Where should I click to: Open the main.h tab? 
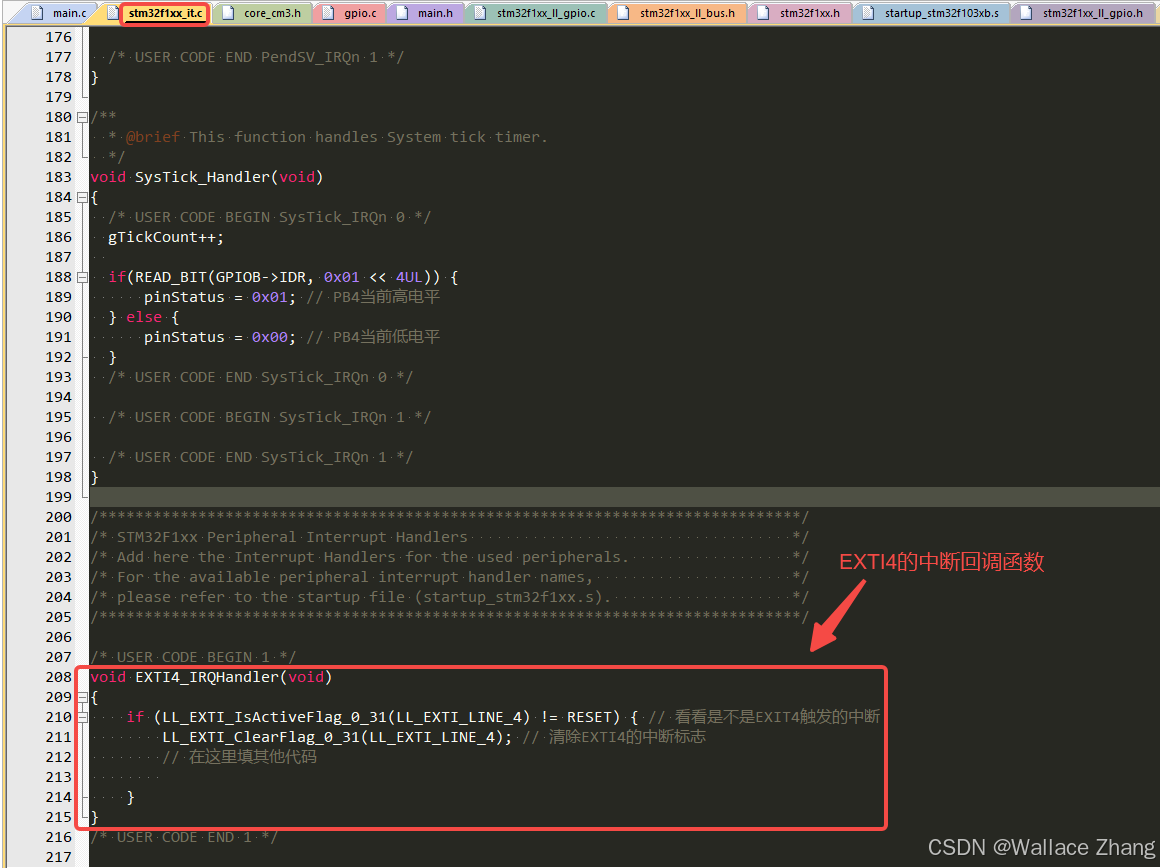pos(426,13)
